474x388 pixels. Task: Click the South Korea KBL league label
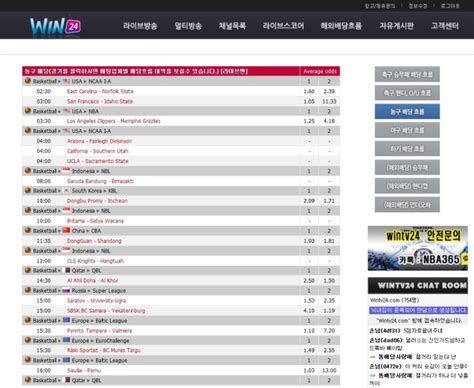pos(94,191)
